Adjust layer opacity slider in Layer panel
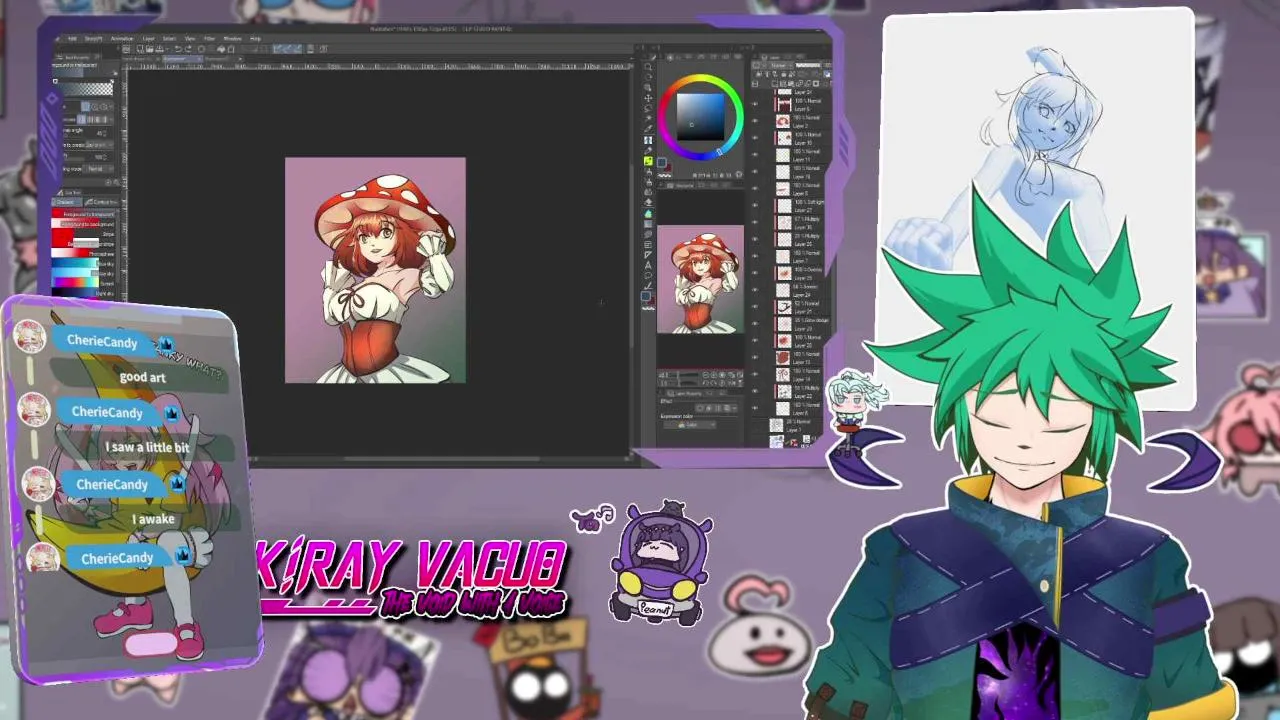This screenshot has width=1280, height=720. [808, 66]
